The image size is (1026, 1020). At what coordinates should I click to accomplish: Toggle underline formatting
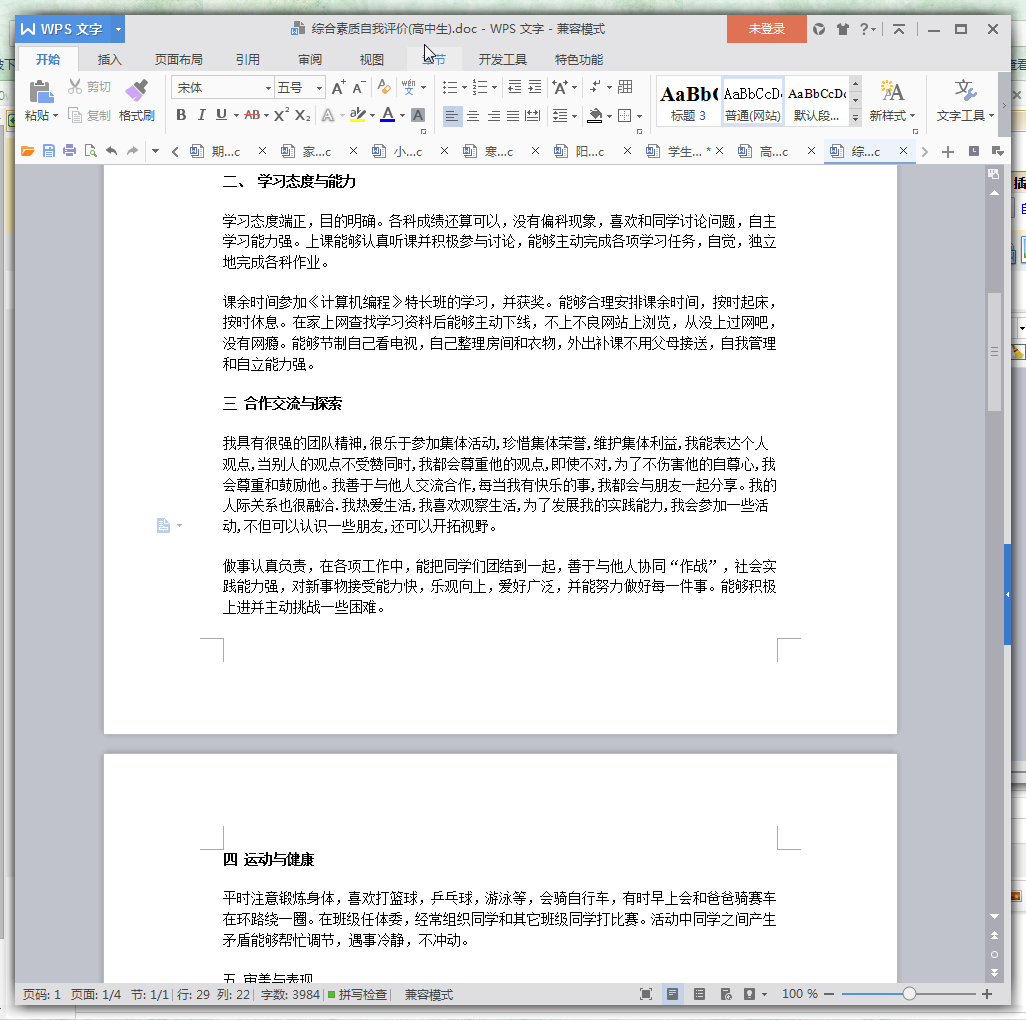(x=221, y=115)
